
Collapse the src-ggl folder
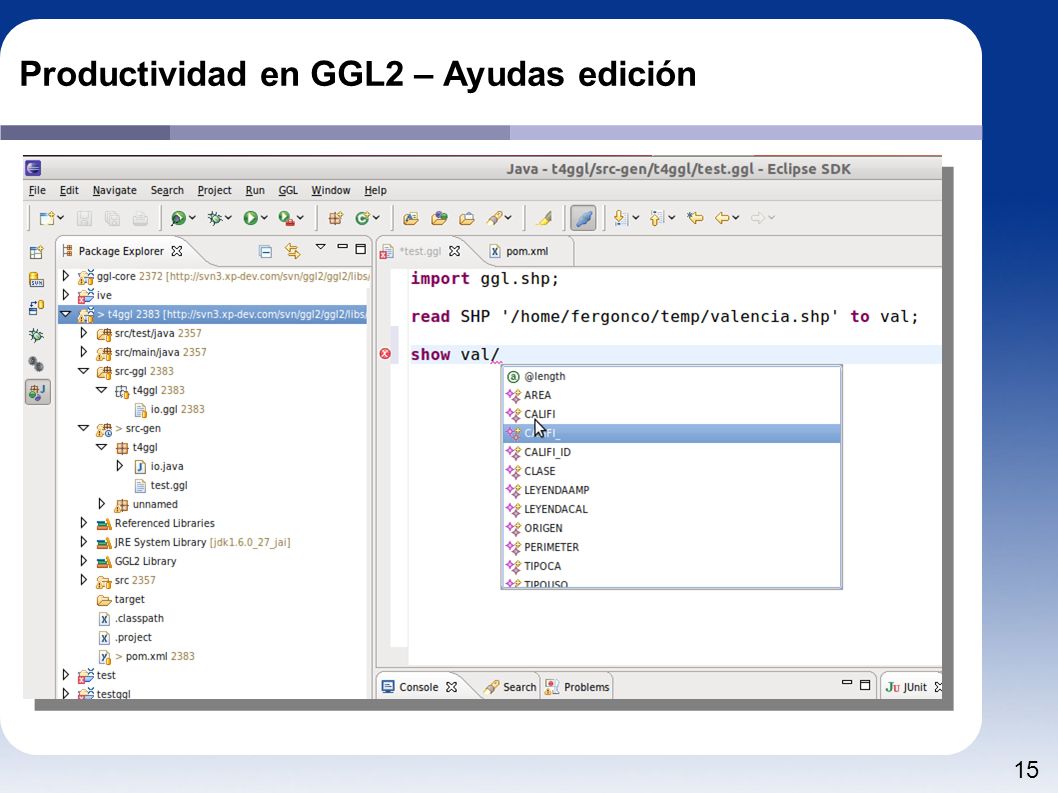tap(84, 371)
